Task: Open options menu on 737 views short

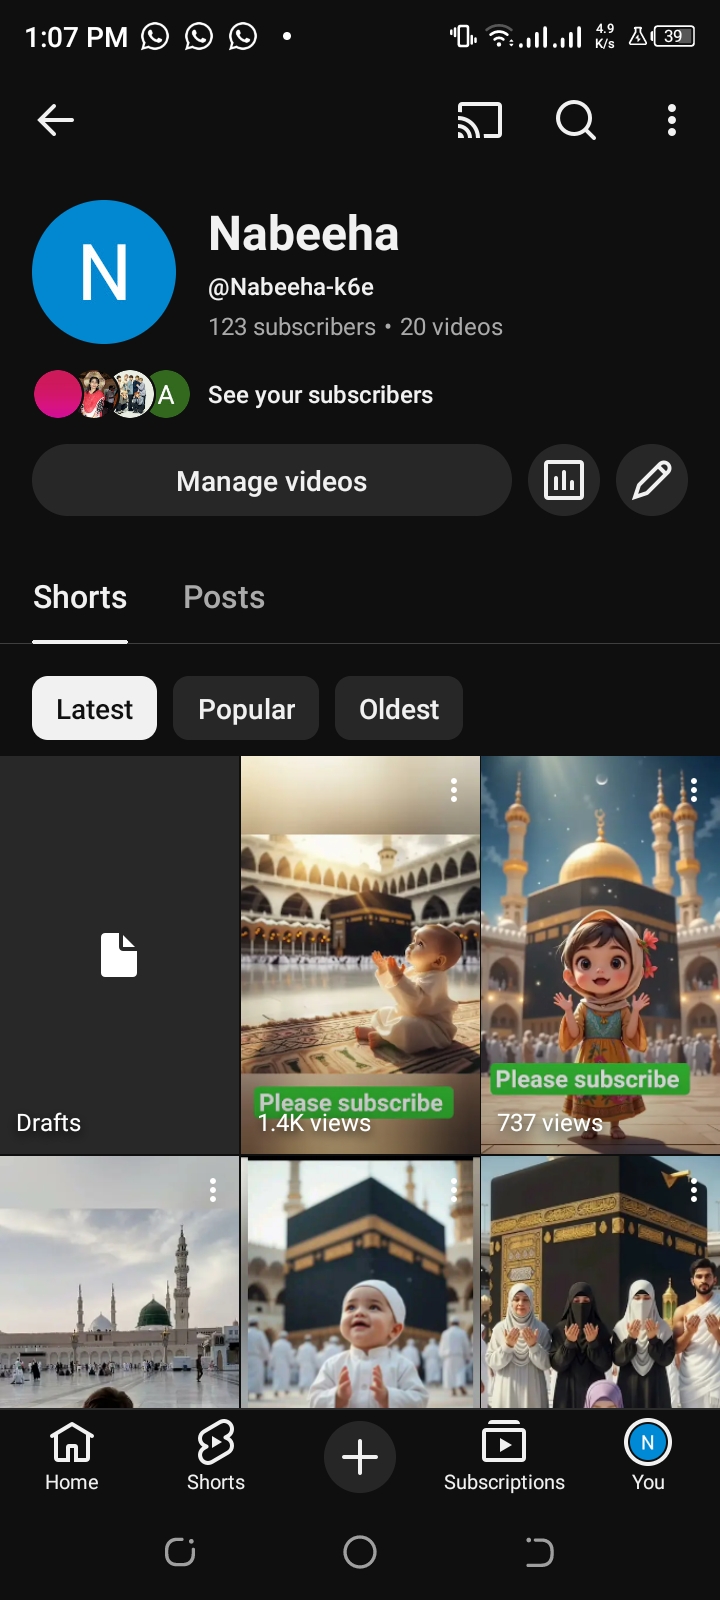Action: [x=694, y=790]
